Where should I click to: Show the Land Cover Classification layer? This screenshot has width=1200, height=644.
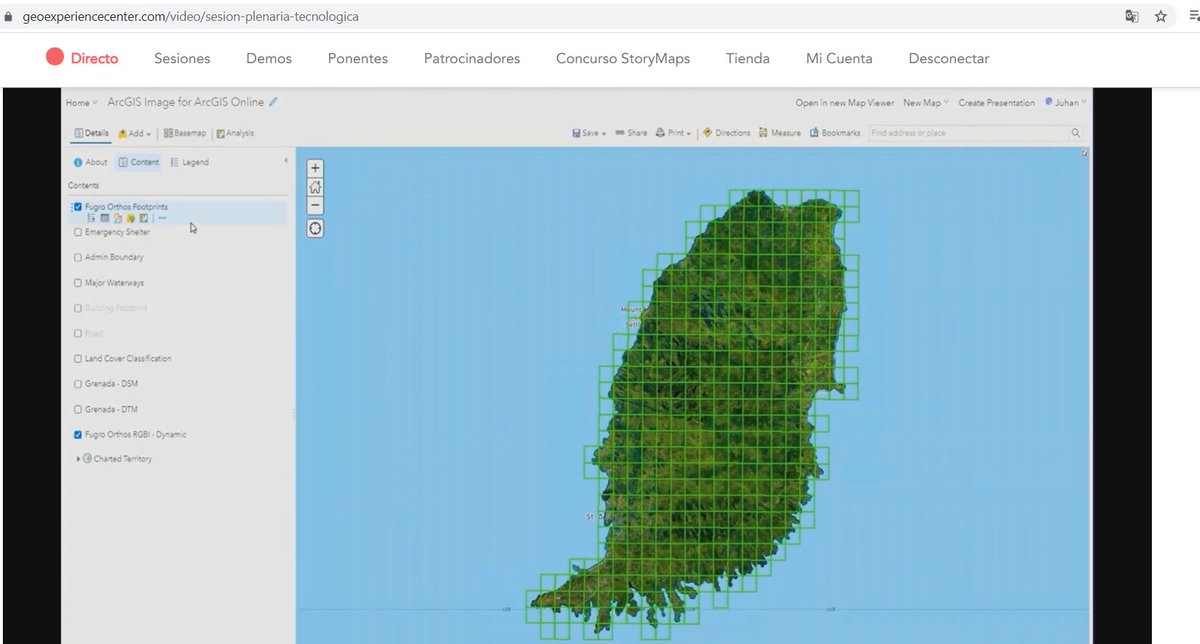[79, 358]
